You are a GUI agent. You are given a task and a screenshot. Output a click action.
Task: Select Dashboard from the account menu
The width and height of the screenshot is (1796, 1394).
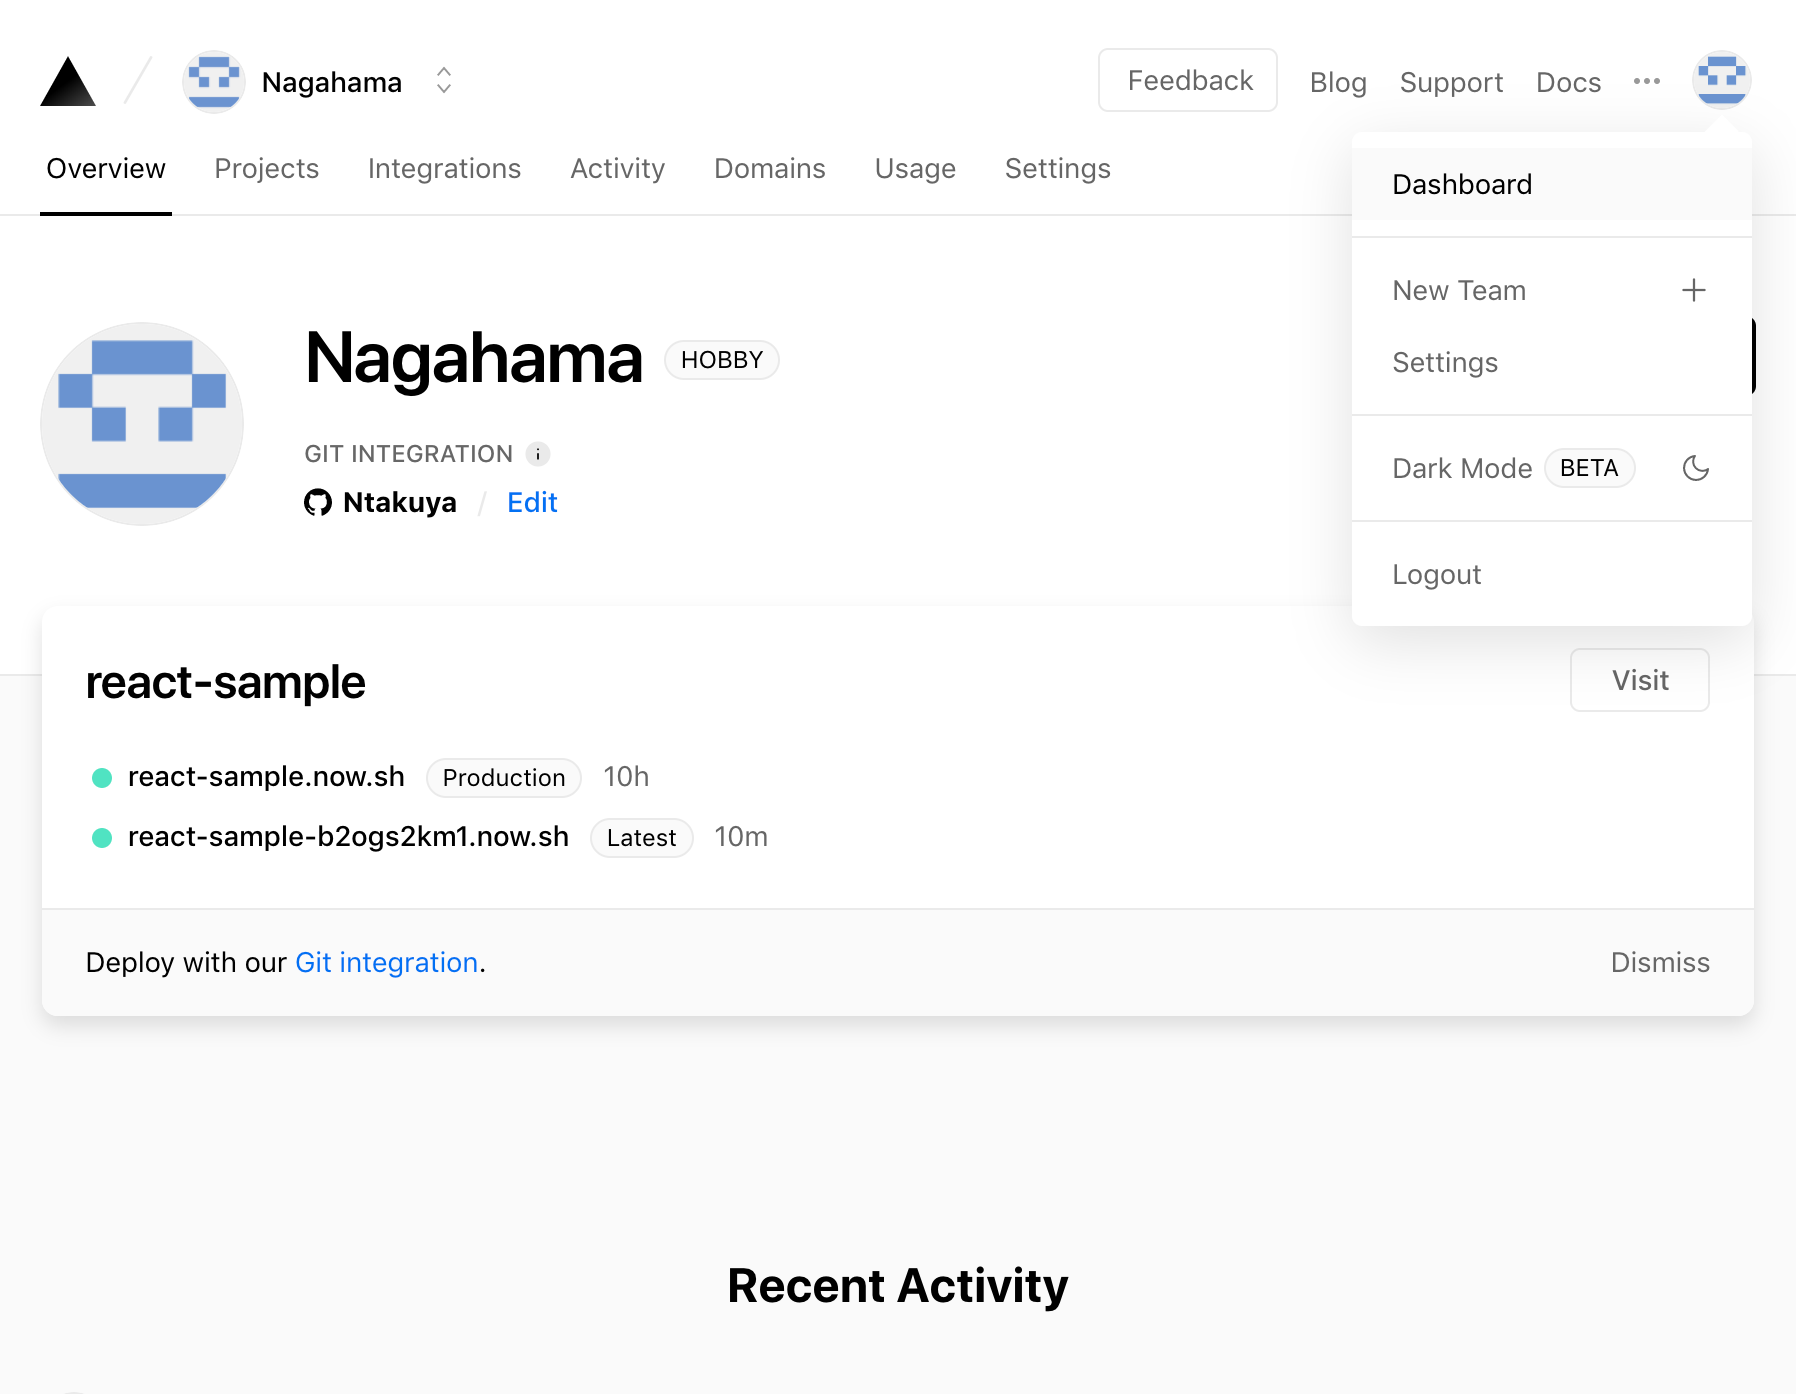[1461, 184]
